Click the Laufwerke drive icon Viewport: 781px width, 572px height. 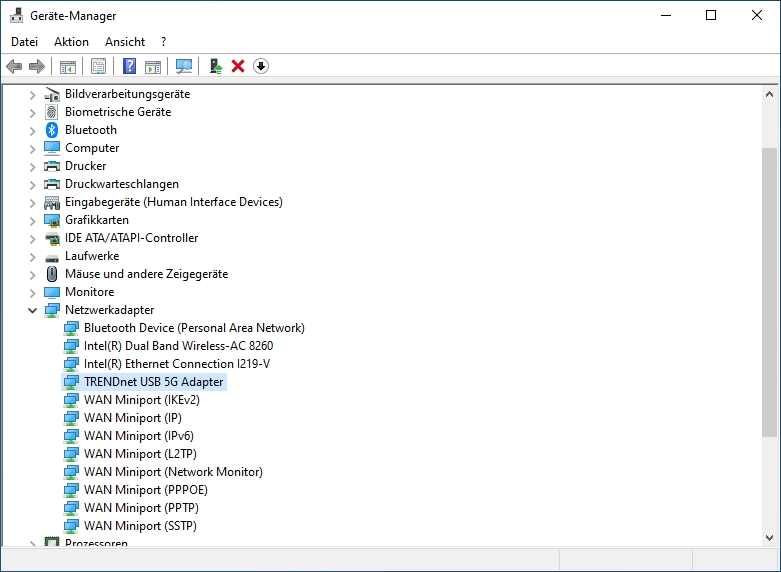coord(52,257)
